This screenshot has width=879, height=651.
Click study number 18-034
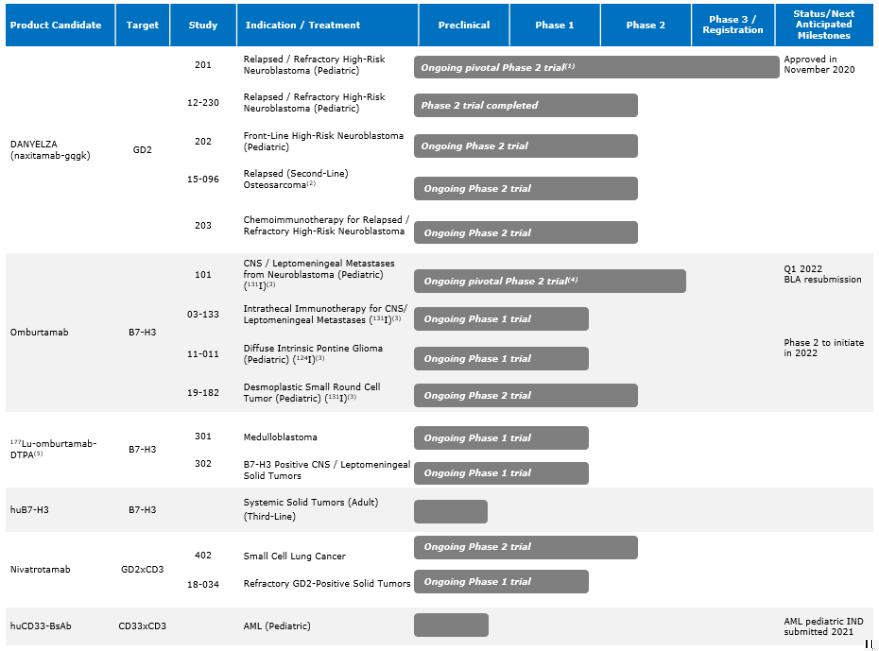(203, 584)
